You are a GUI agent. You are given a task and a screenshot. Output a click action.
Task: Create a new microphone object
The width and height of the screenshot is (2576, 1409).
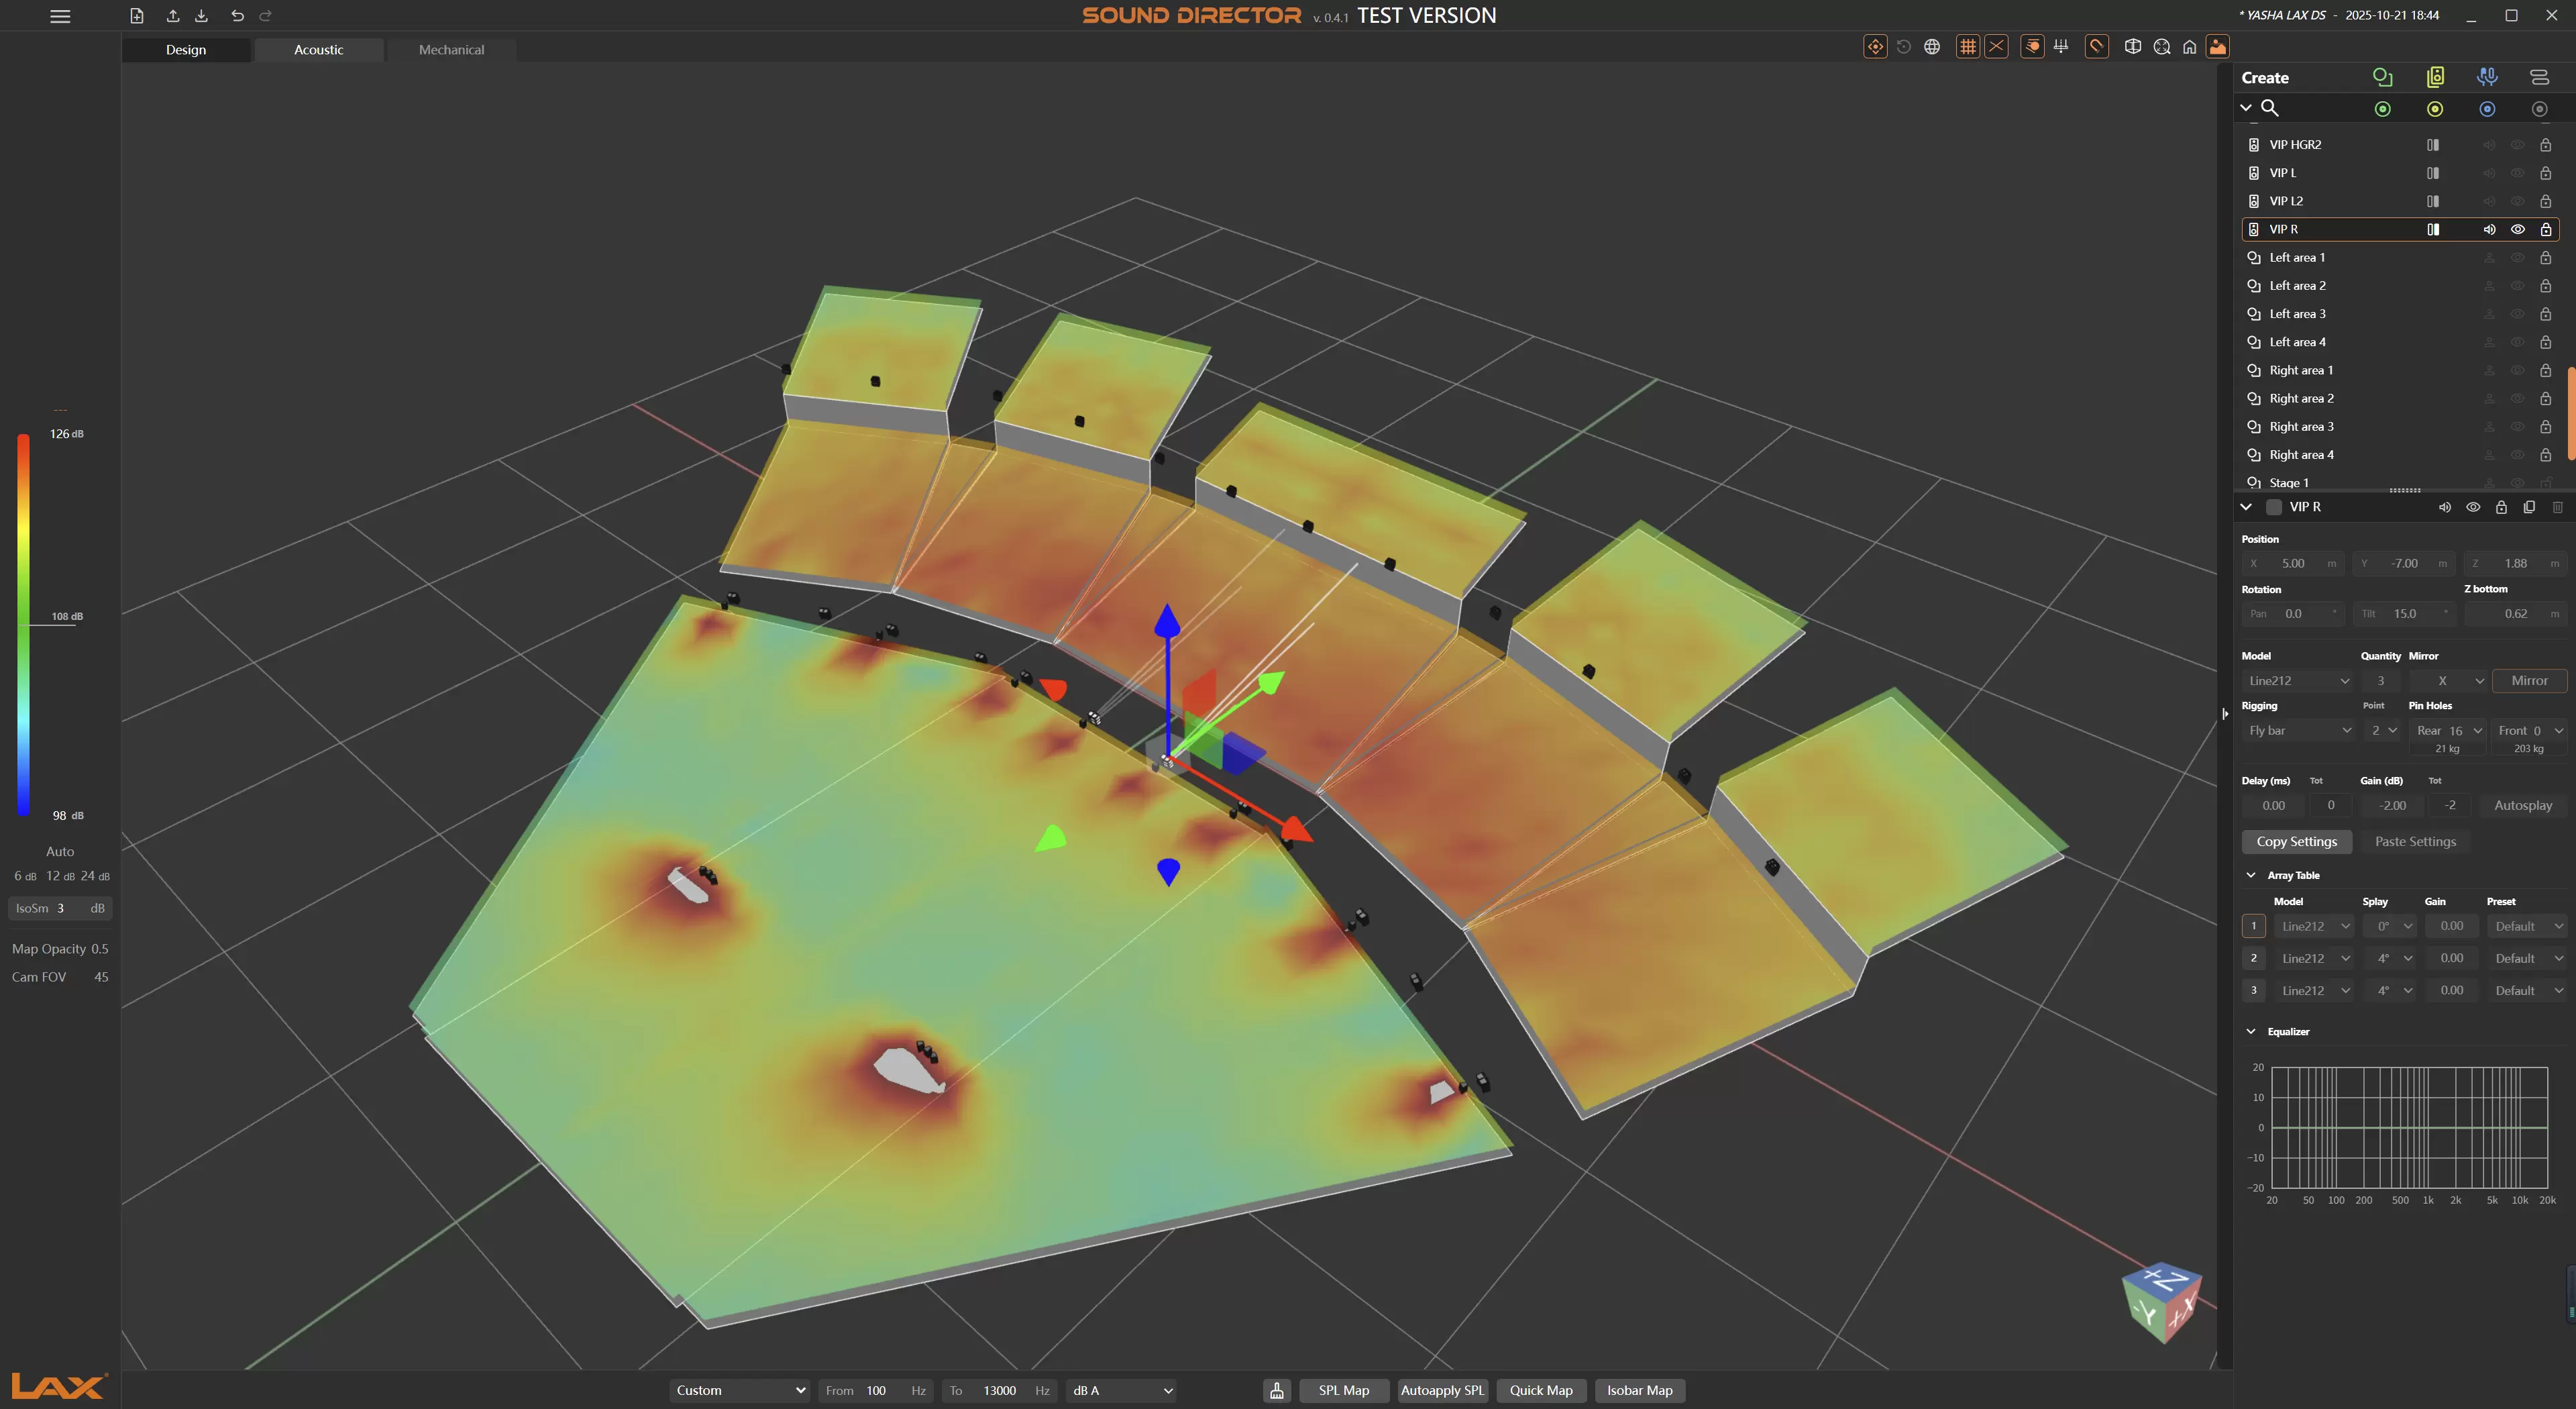point(2487,77)
